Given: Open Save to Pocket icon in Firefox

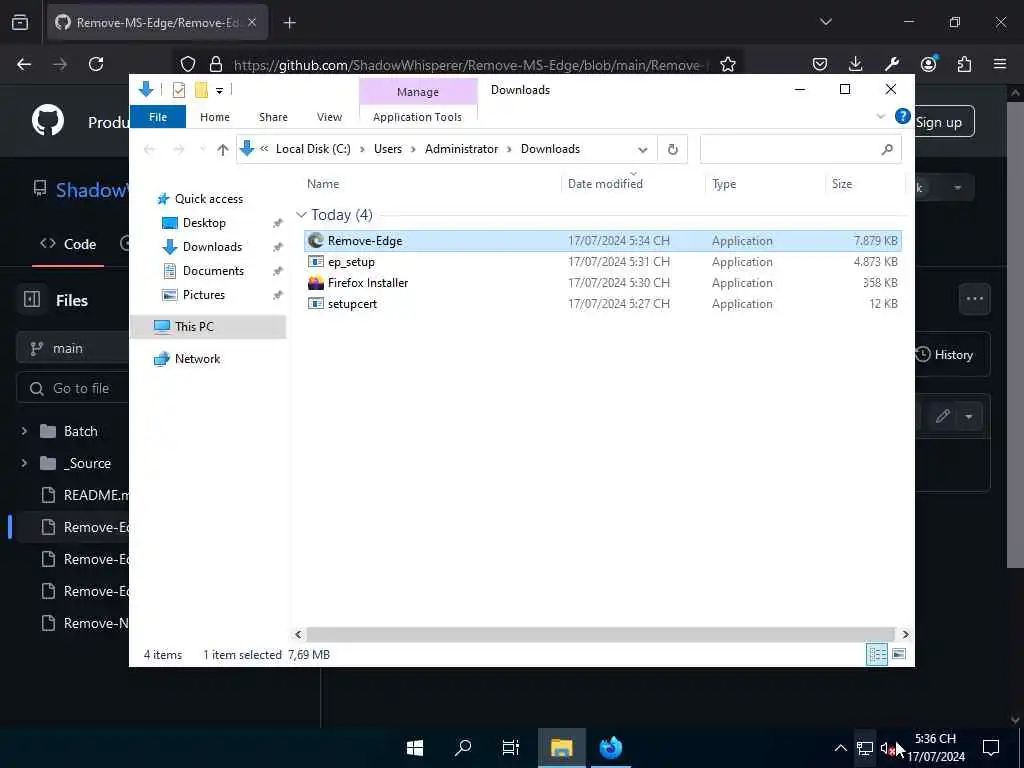Looking at the screenshot, I should pos(820,64).
